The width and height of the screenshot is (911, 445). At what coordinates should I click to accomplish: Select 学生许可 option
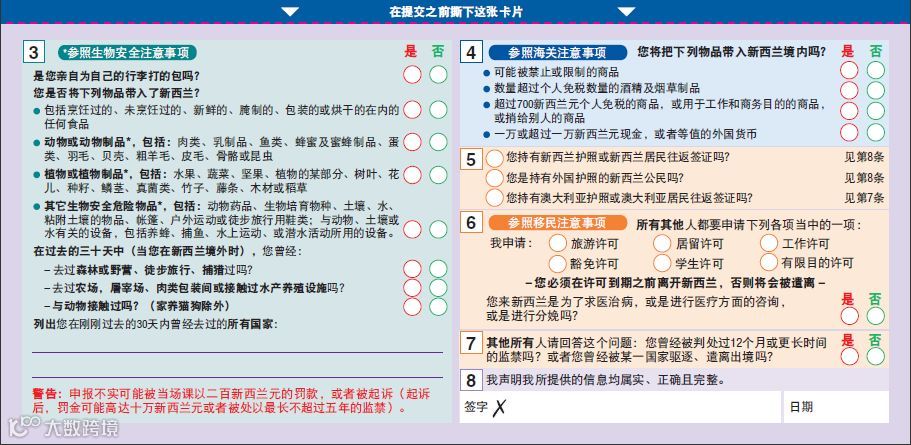pos(662,263)
